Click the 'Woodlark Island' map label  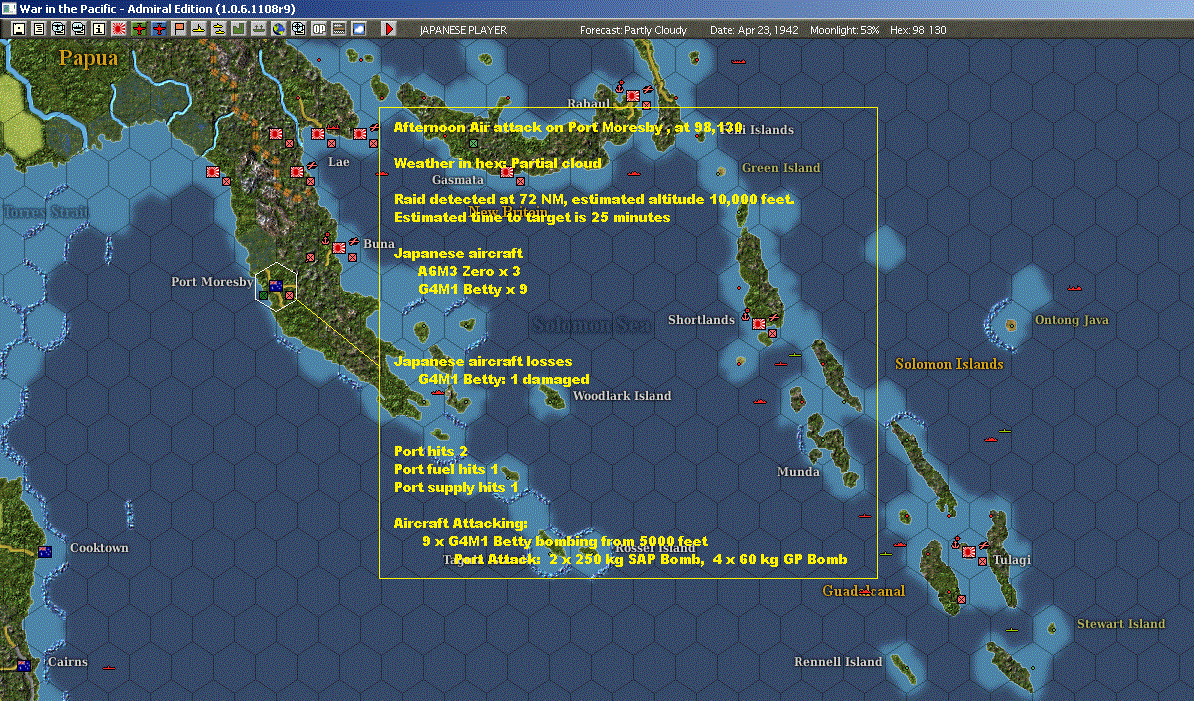click(621, 396)
